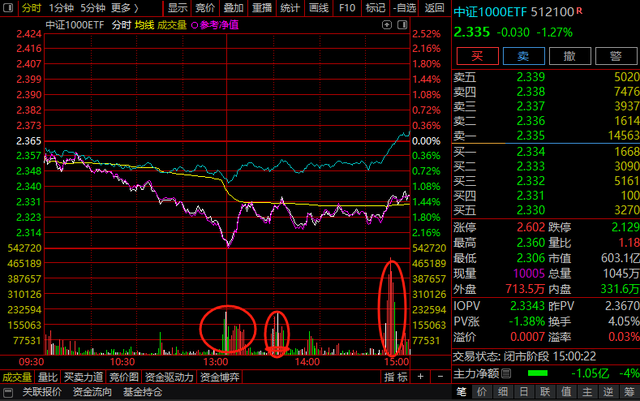Select the 买卖力道 indicator tab
The image size is (640, 401).
83,377
